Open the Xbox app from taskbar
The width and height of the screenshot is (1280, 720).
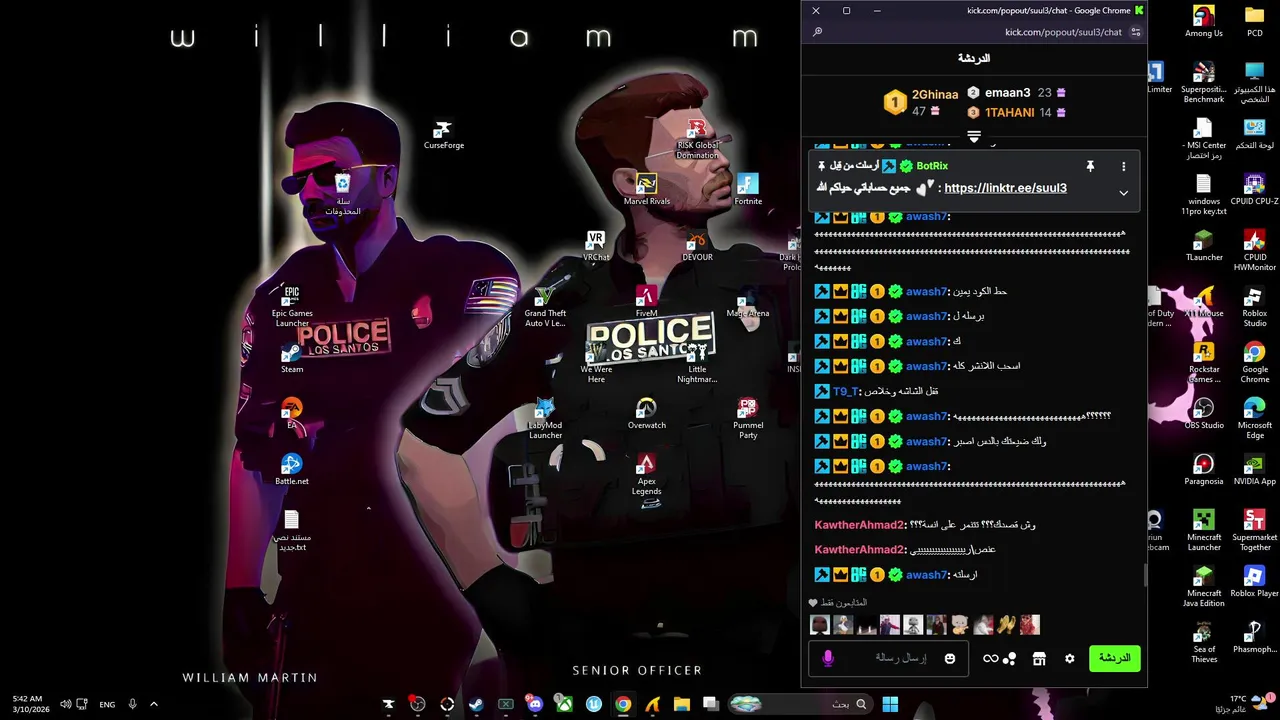(x=564, y=705)
